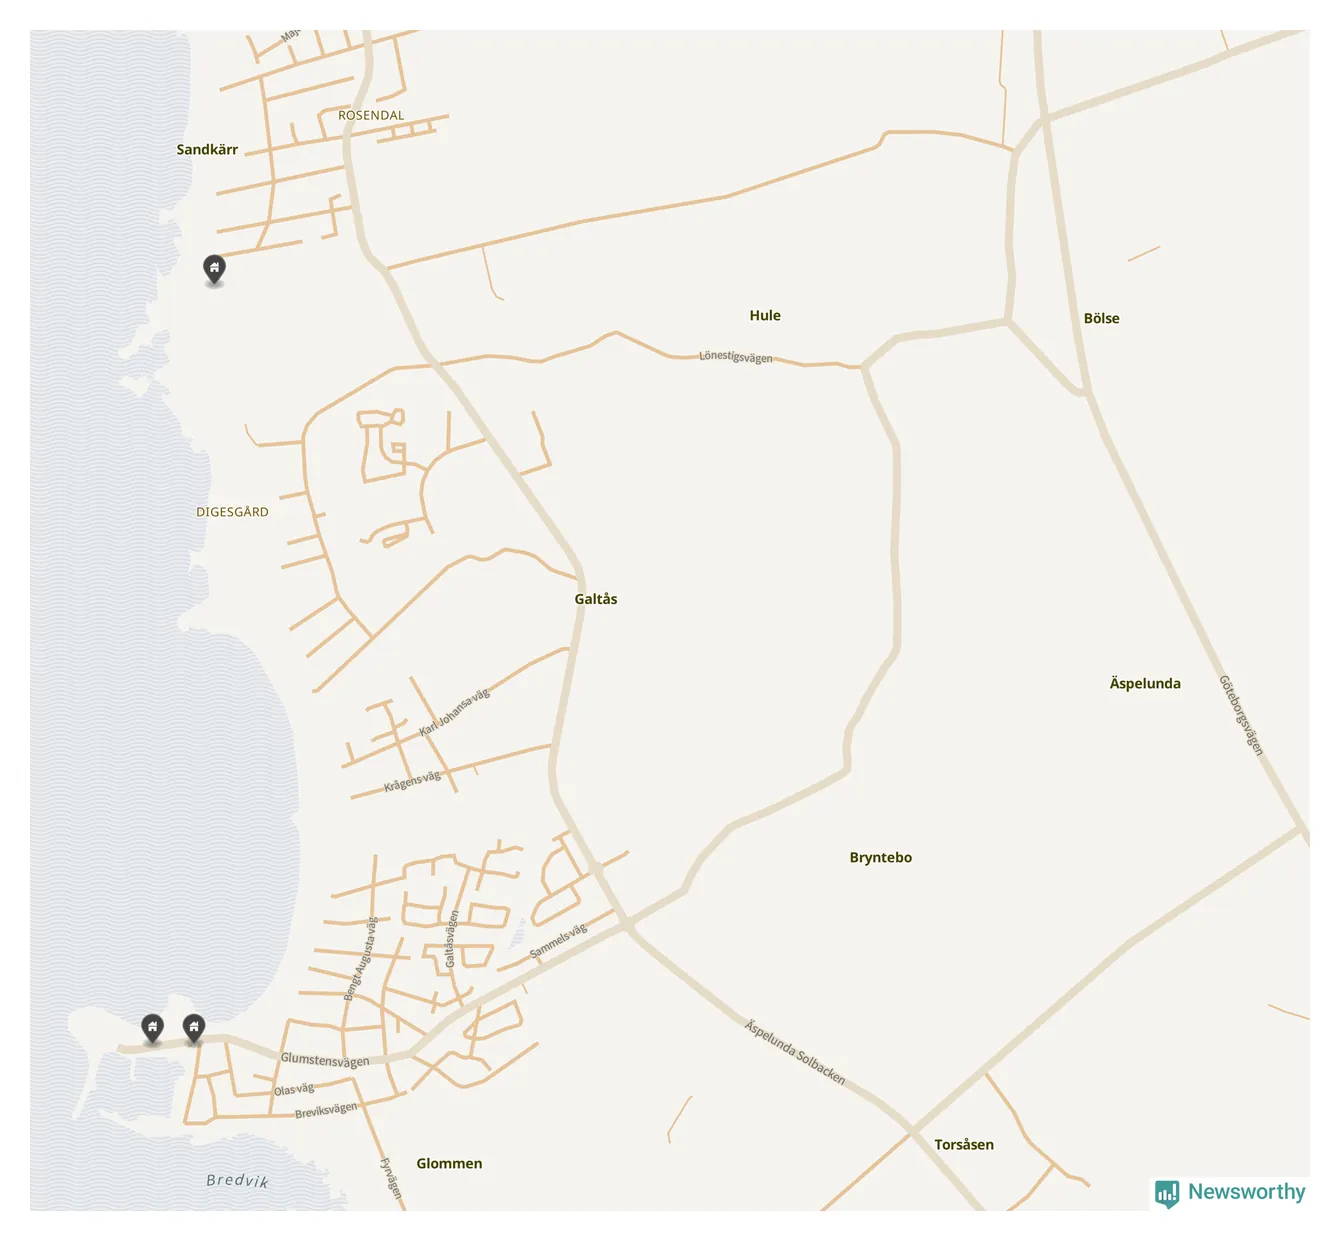Click the Lönestigsvägen road label
The image size is (1340, 1241).
[736, 356]
